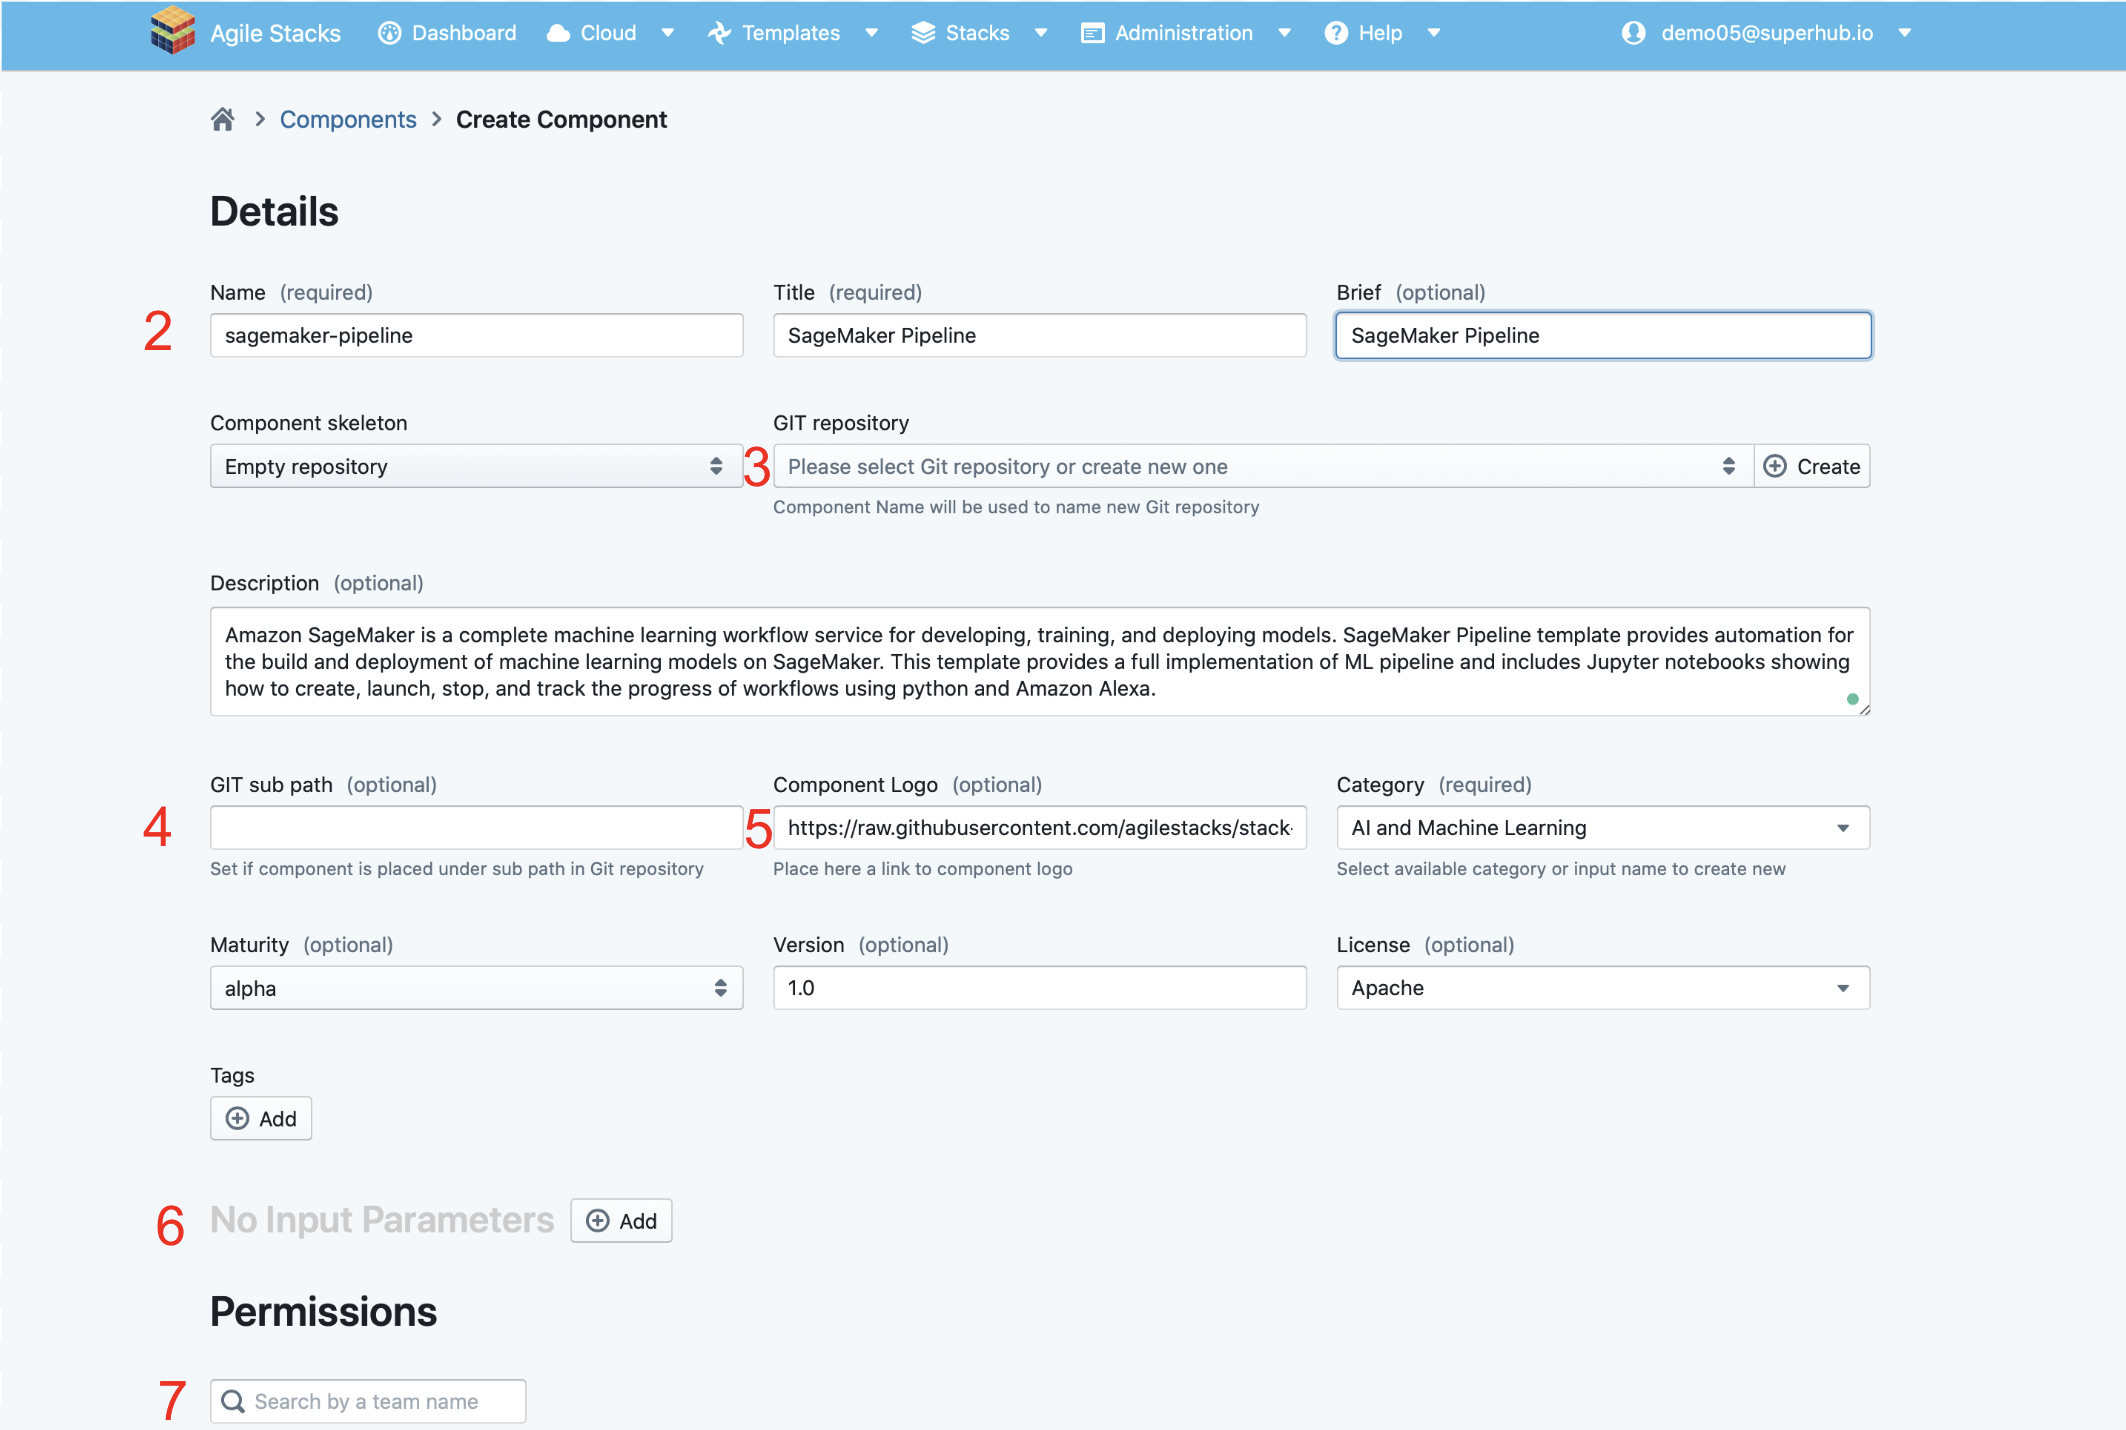
Task: Click the Create Component breadcrumb text
Action: point(561,120)
